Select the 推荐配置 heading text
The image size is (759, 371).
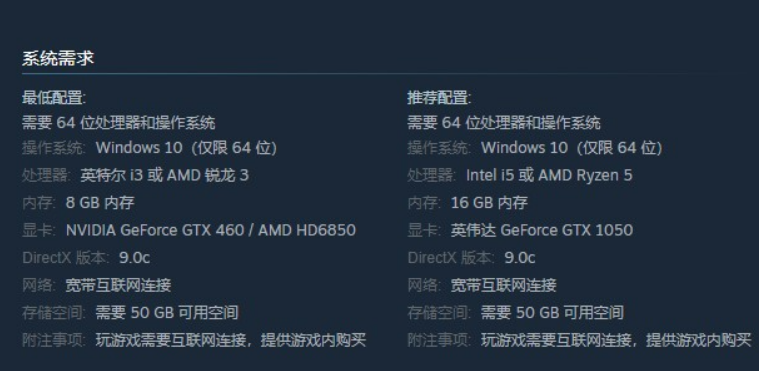click(439, 98)
